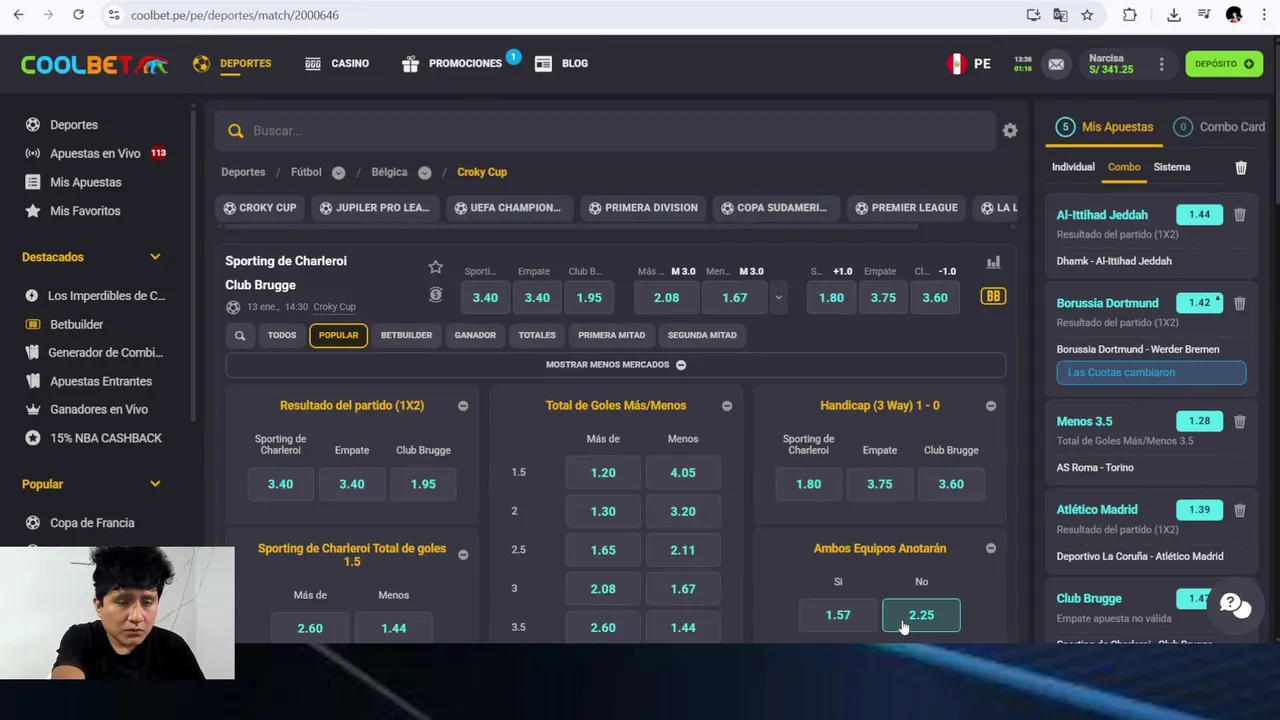Open the Combo Card tab
This screenshot has width=1280, height=720.
click(x=1219, y=127)
